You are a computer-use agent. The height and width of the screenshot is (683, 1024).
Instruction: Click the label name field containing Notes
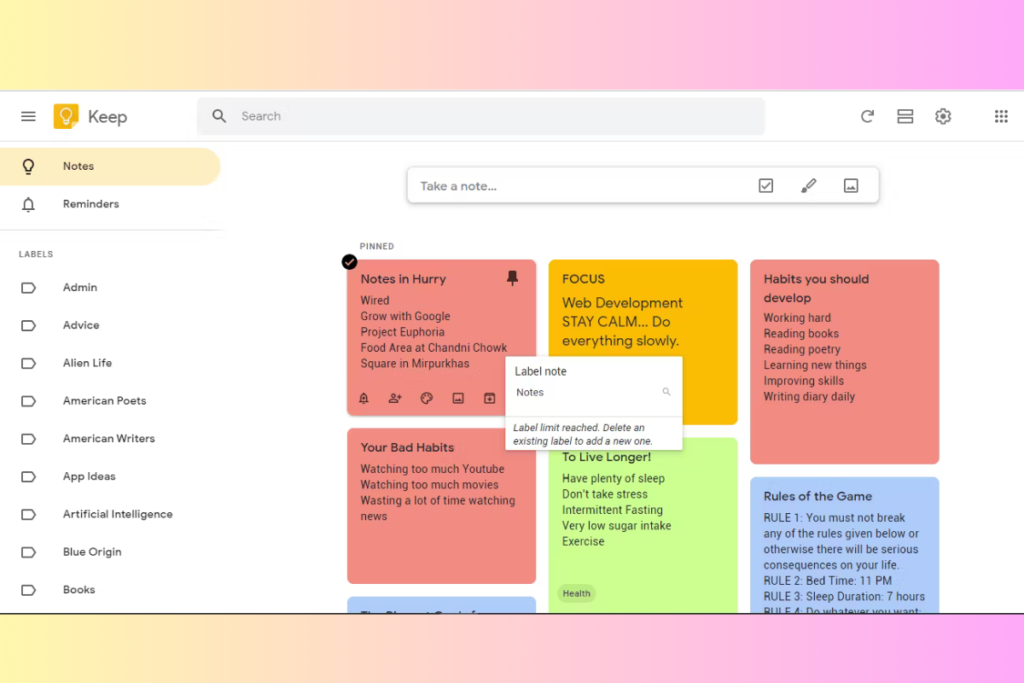(586, 392)
